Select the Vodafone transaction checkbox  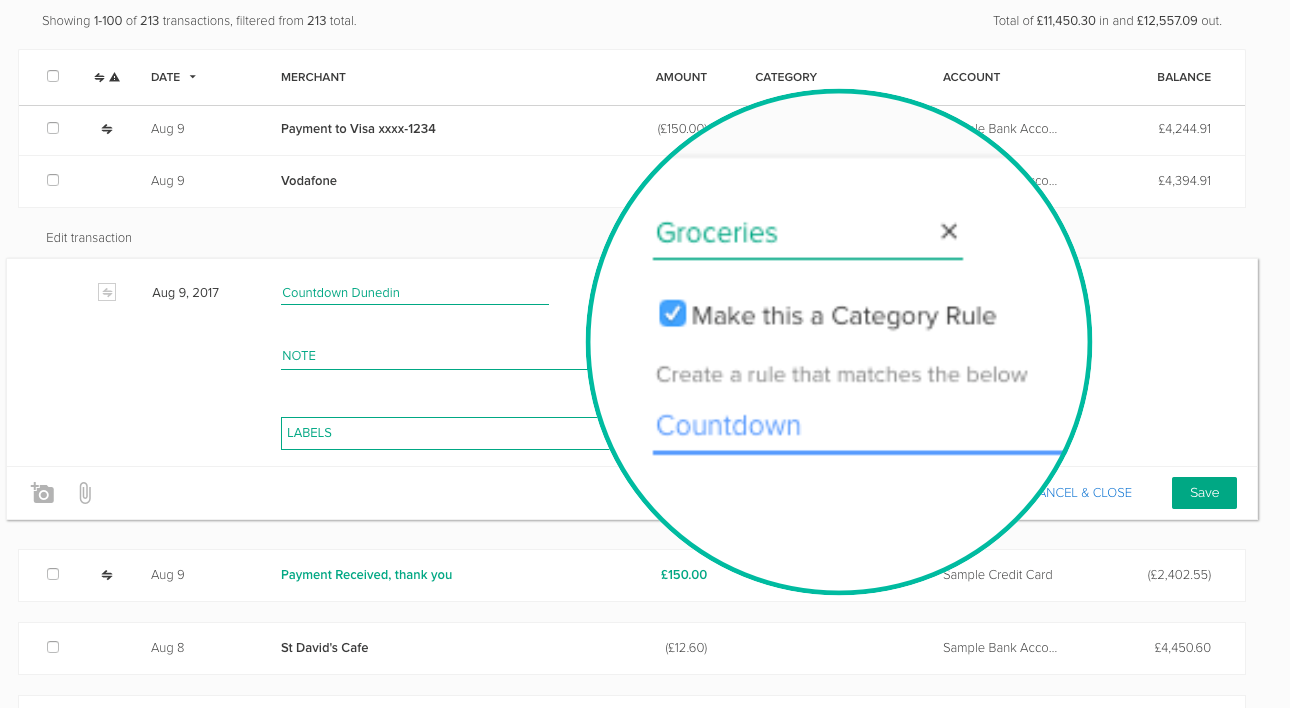point(53,180)
